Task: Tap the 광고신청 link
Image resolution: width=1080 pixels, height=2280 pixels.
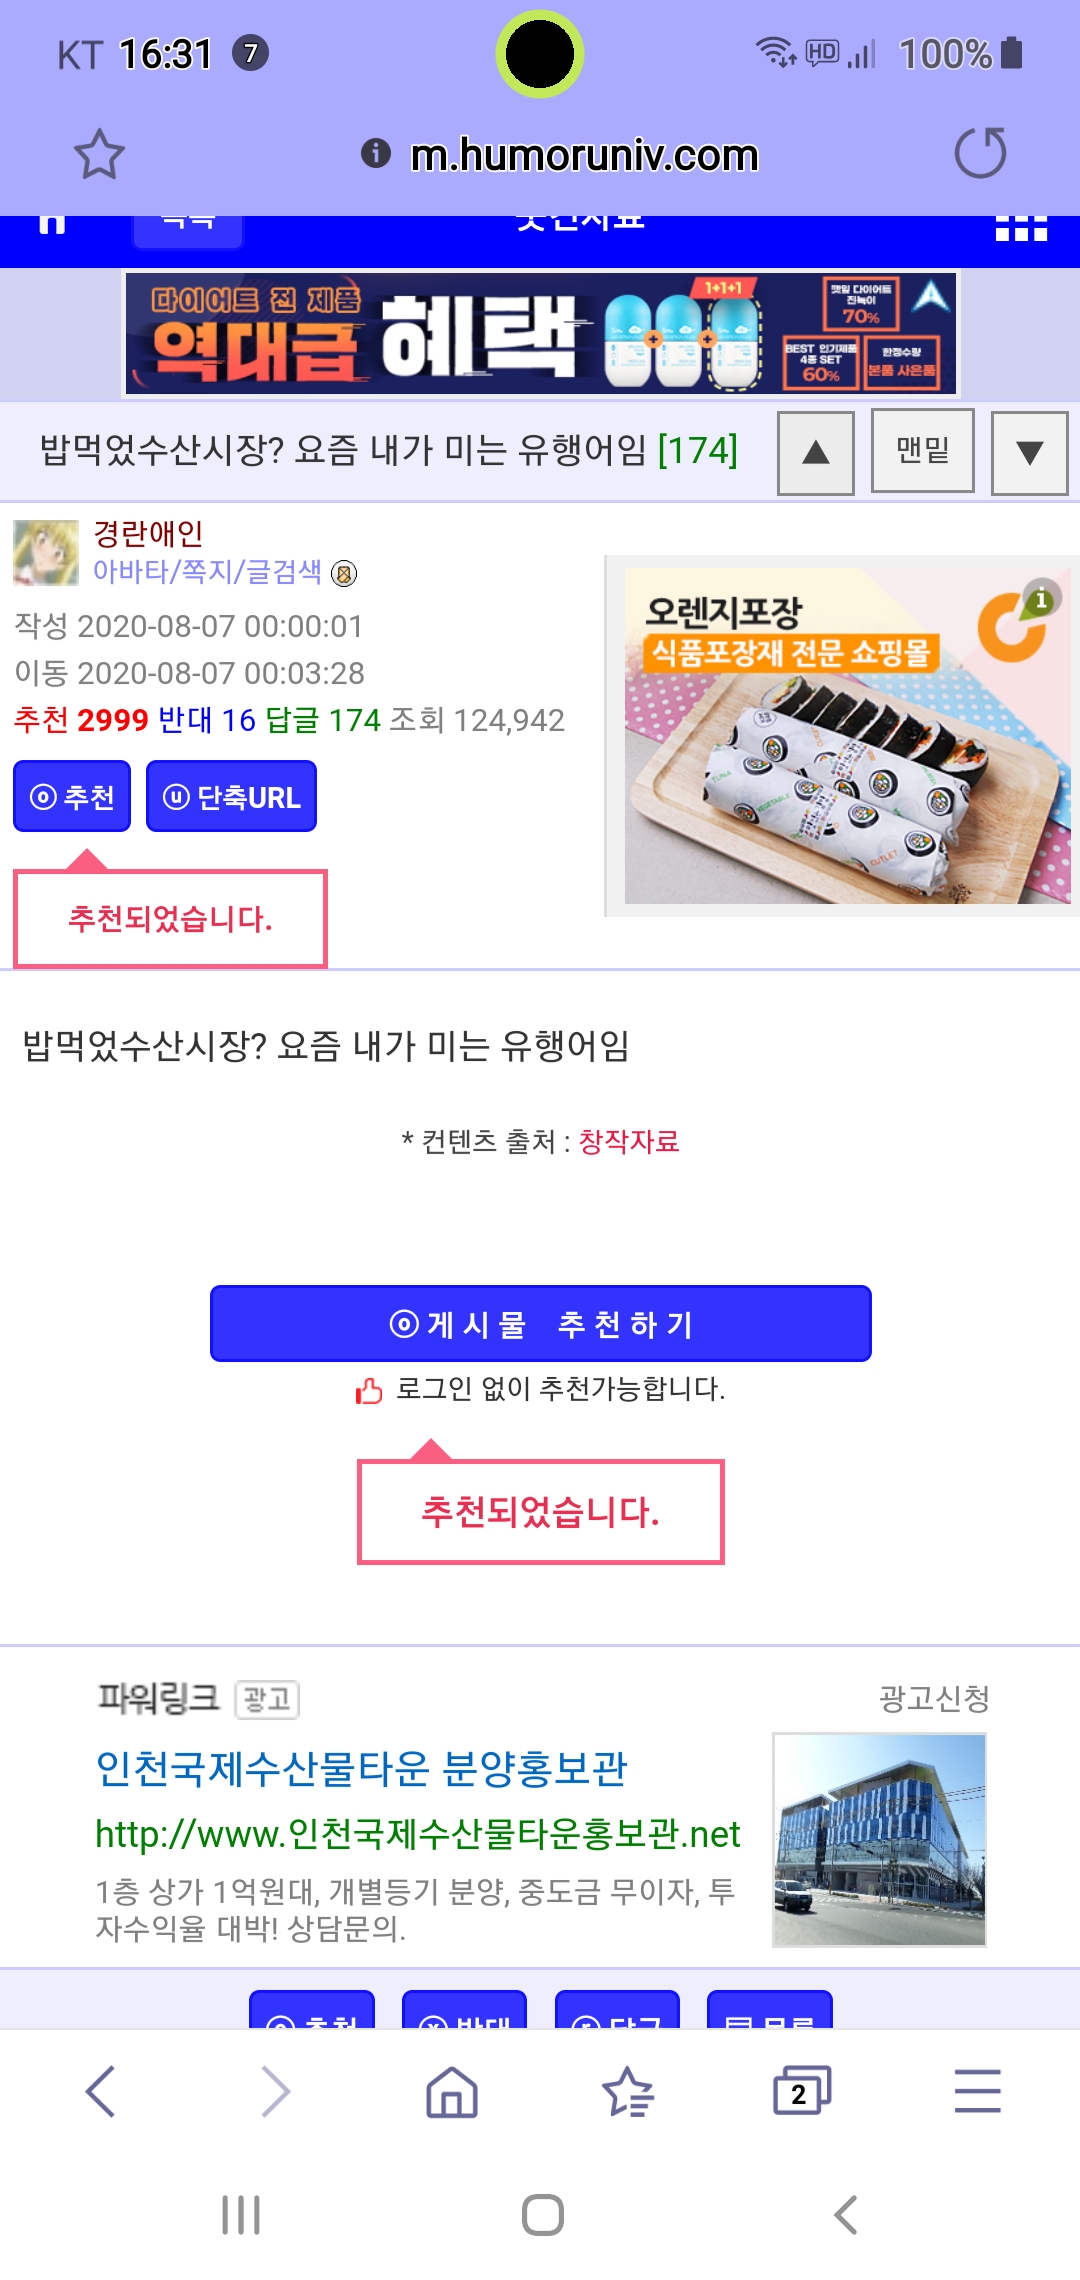Action: tap(934, 1698)
